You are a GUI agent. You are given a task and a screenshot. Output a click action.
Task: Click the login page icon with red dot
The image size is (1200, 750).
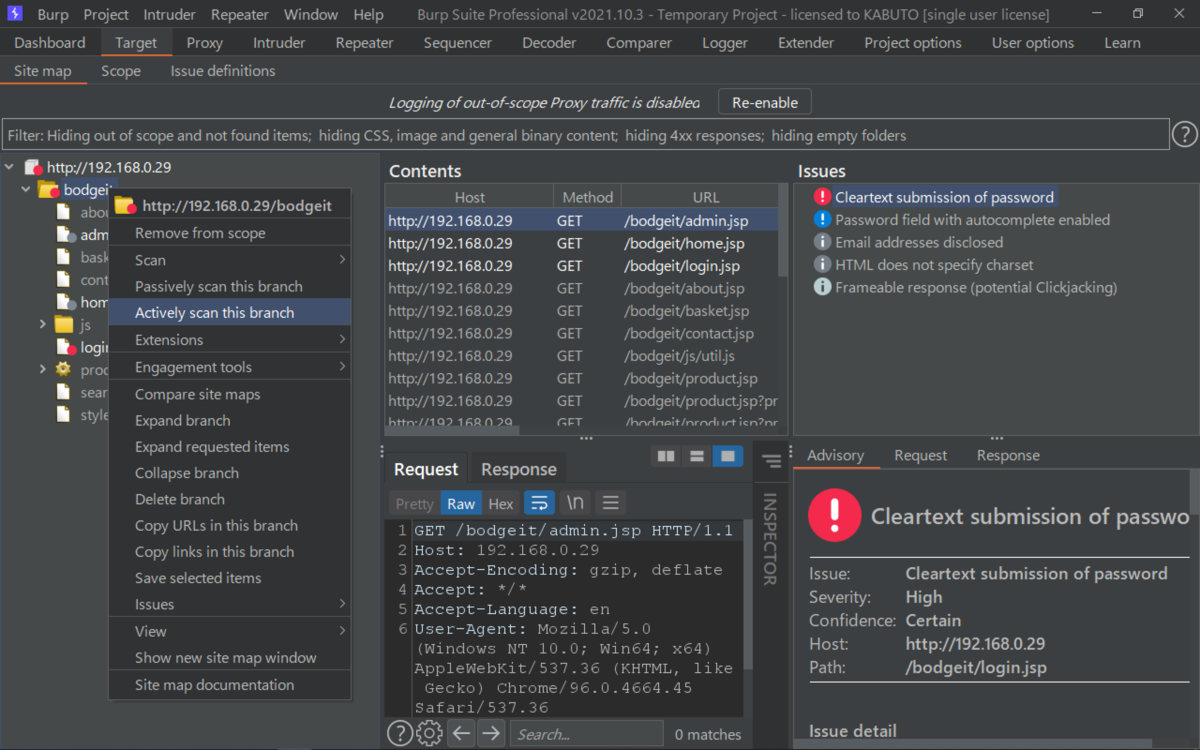(66, 347)
